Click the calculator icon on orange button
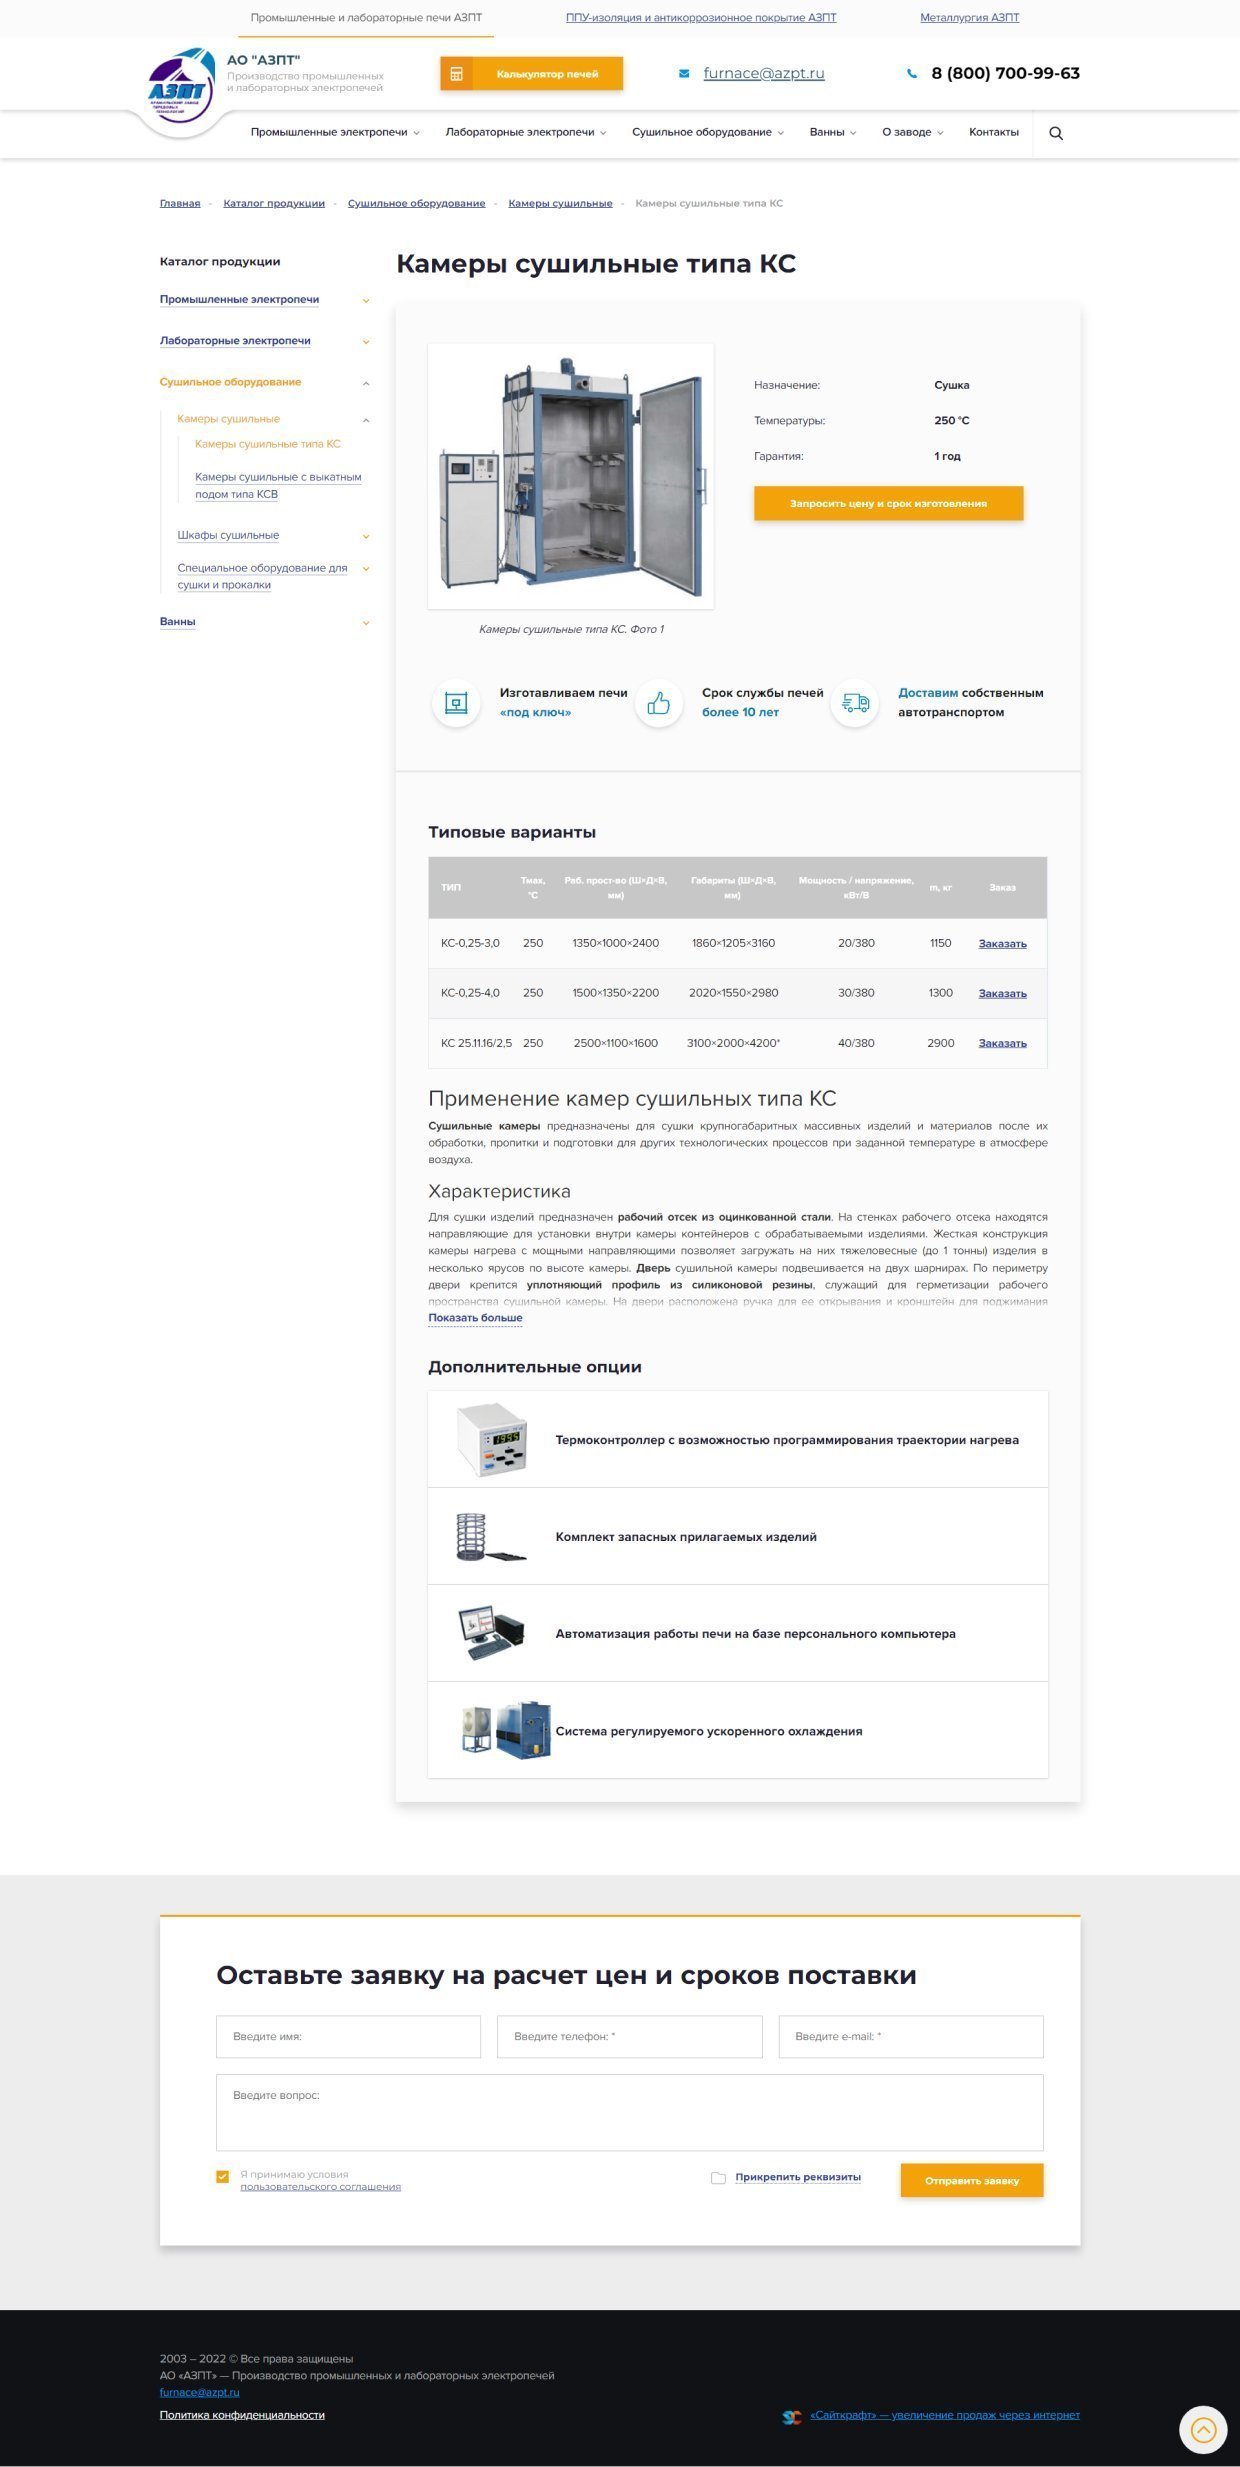The image size is (1240, 2467). click(456, 74)
